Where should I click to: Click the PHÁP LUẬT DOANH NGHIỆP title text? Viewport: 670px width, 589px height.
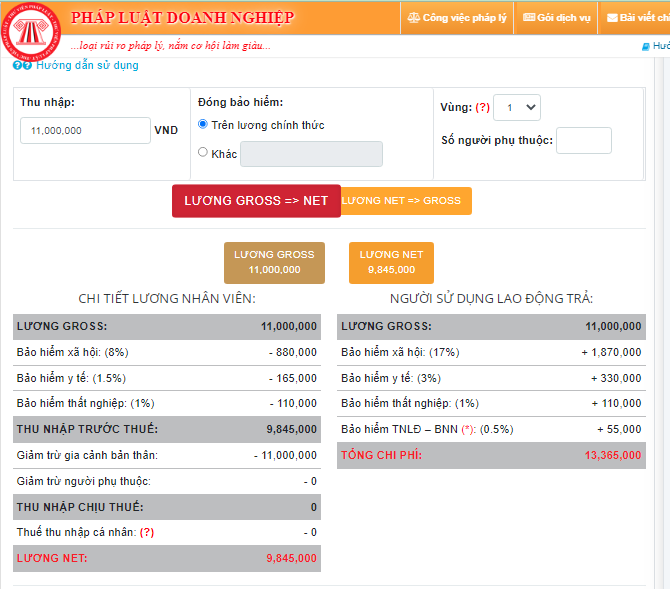coord(182,18)
